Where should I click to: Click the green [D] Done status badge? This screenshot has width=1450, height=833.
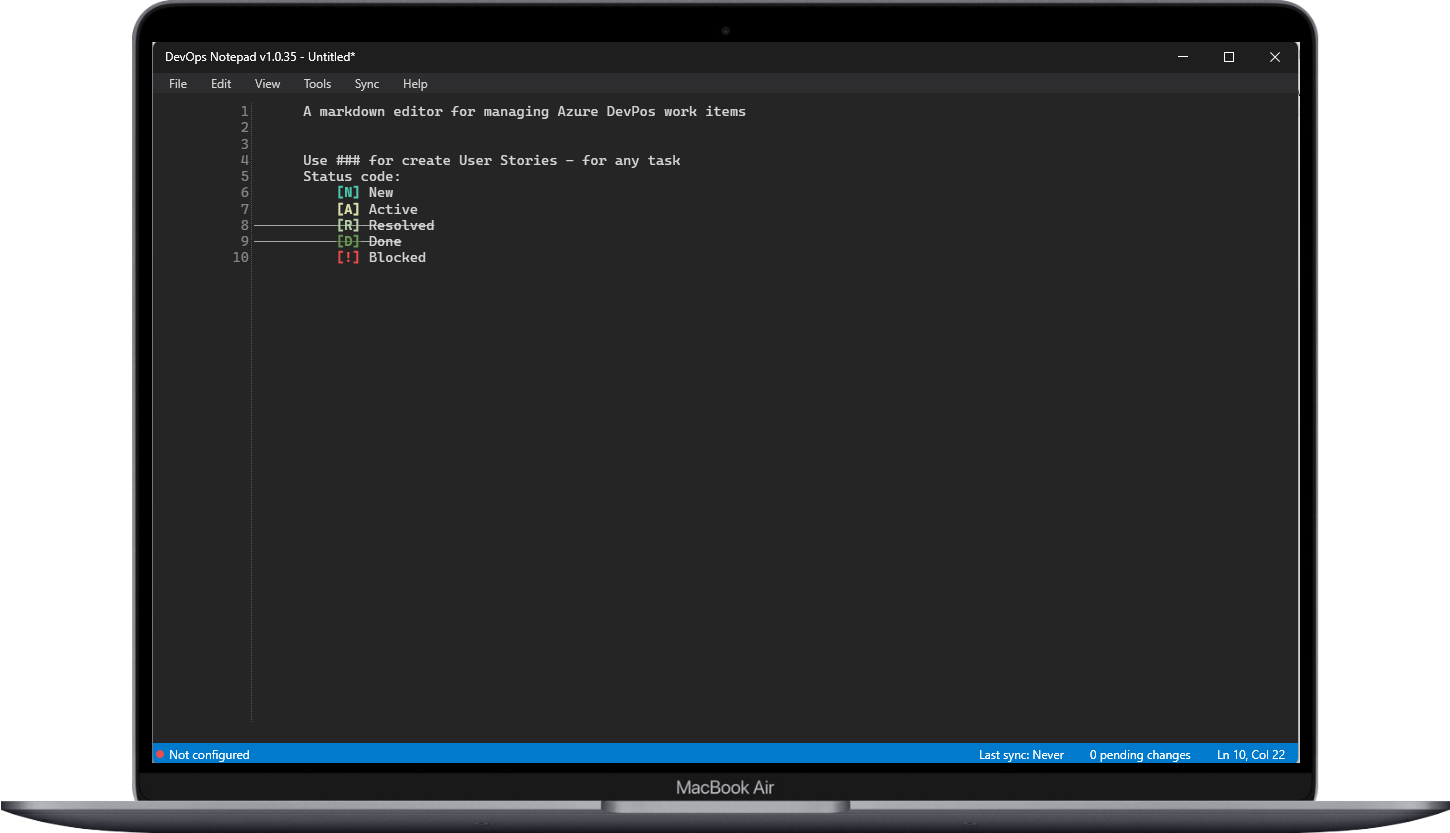click(x=347, y=241)
